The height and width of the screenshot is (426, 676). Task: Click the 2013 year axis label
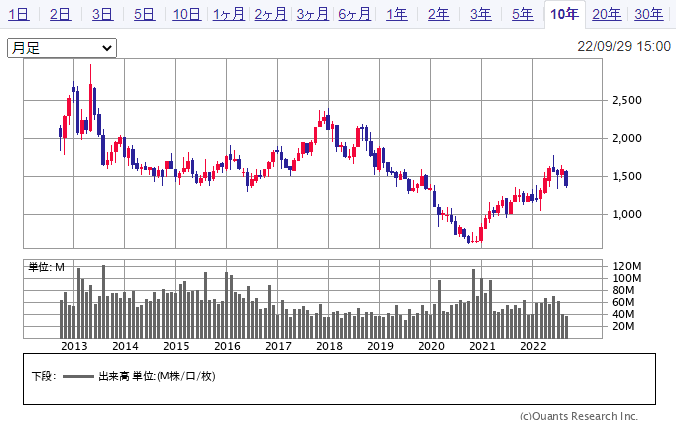click(x=74, y=346)
